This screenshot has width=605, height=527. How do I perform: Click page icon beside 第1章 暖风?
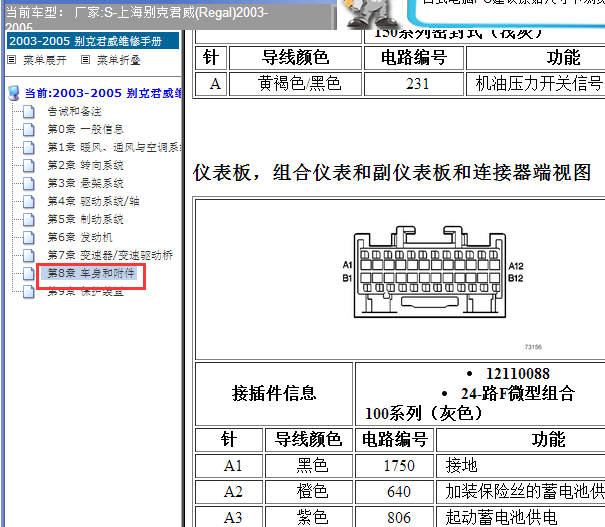(x=28, y=148)
